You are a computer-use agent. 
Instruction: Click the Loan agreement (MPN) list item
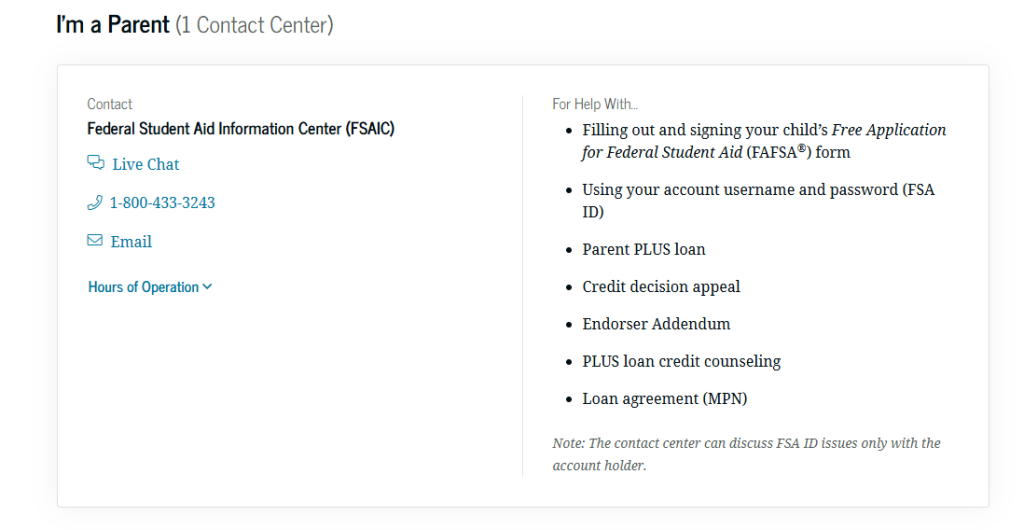coord(665,398)
